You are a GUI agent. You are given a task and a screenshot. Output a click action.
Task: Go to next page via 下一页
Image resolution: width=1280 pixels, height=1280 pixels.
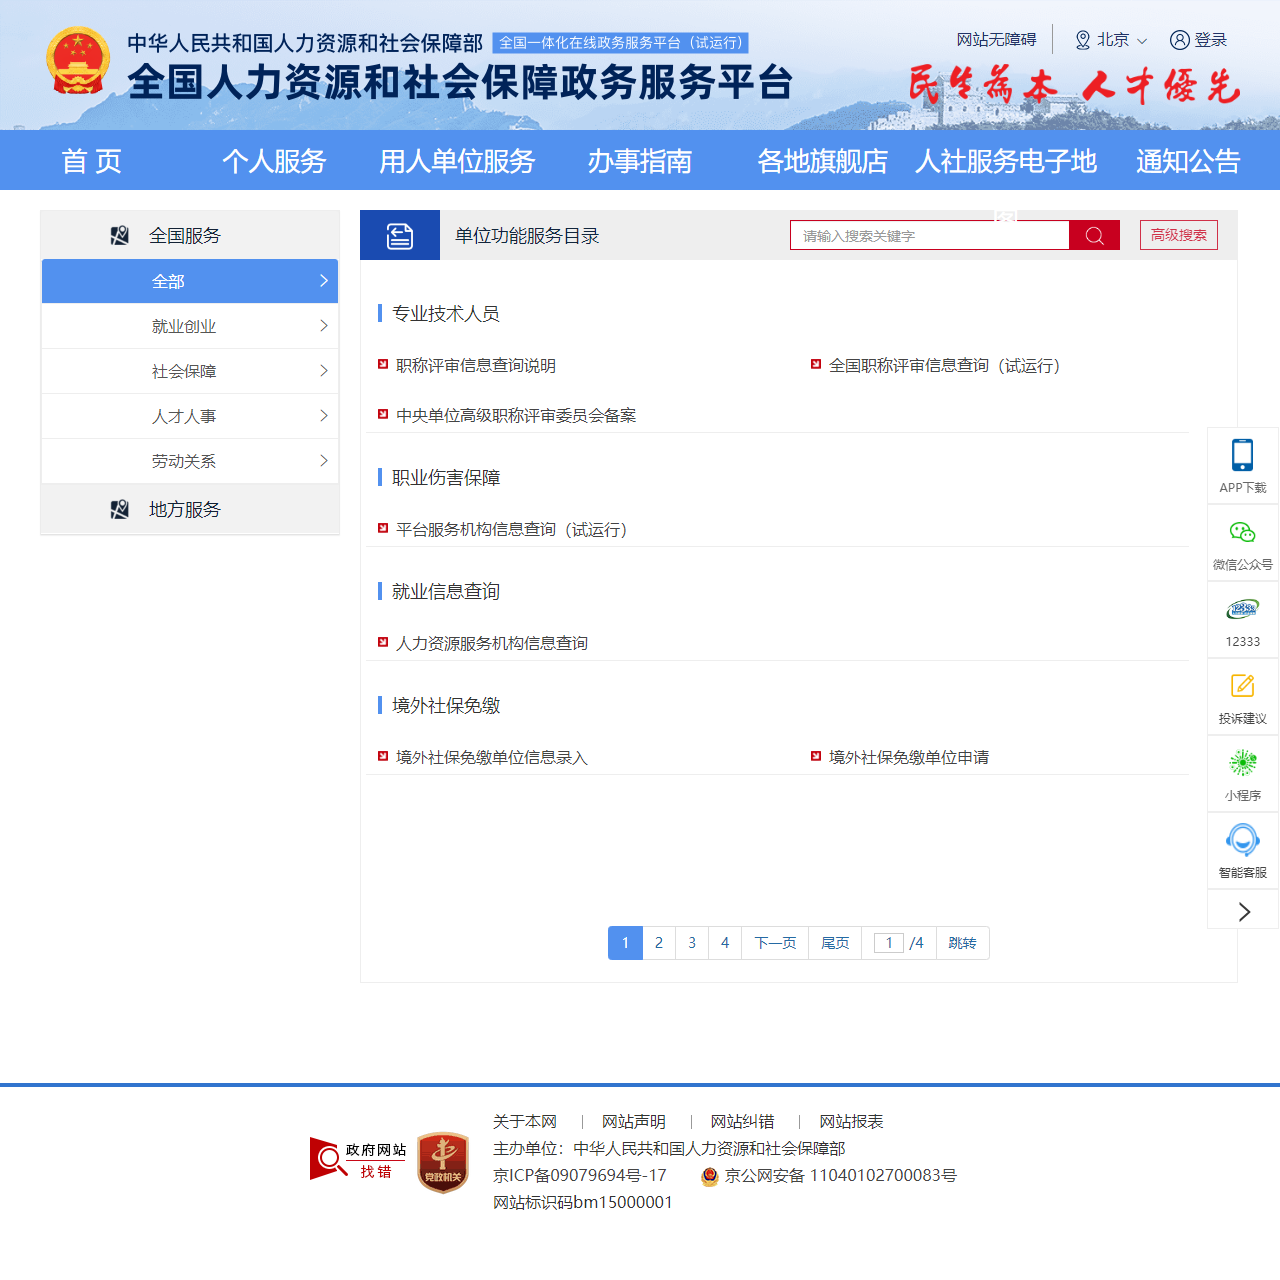773,943
